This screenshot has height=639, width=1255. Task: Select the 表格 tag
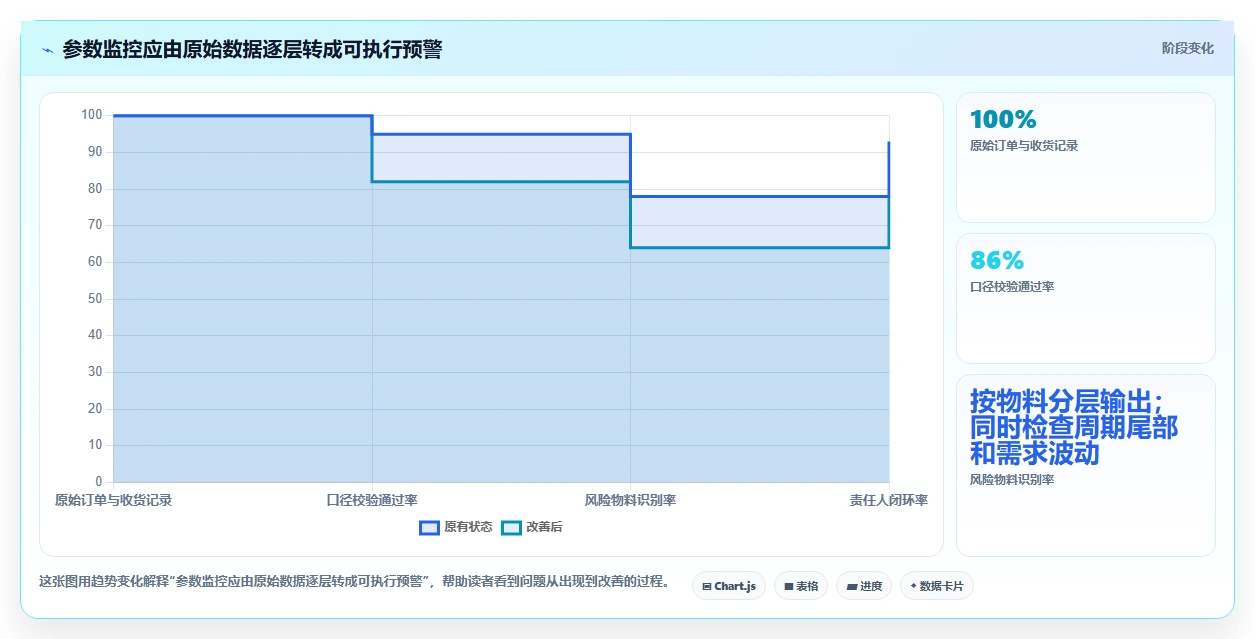click(801, 586)
